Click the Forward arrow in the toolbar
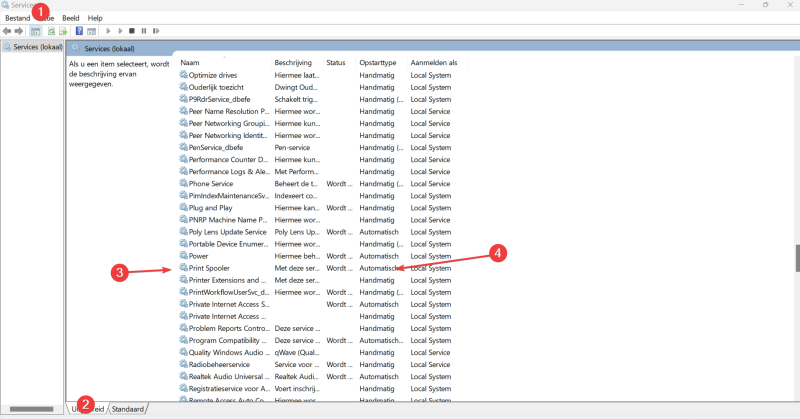This screenshot has height=419, width=800. pos(19,31)
